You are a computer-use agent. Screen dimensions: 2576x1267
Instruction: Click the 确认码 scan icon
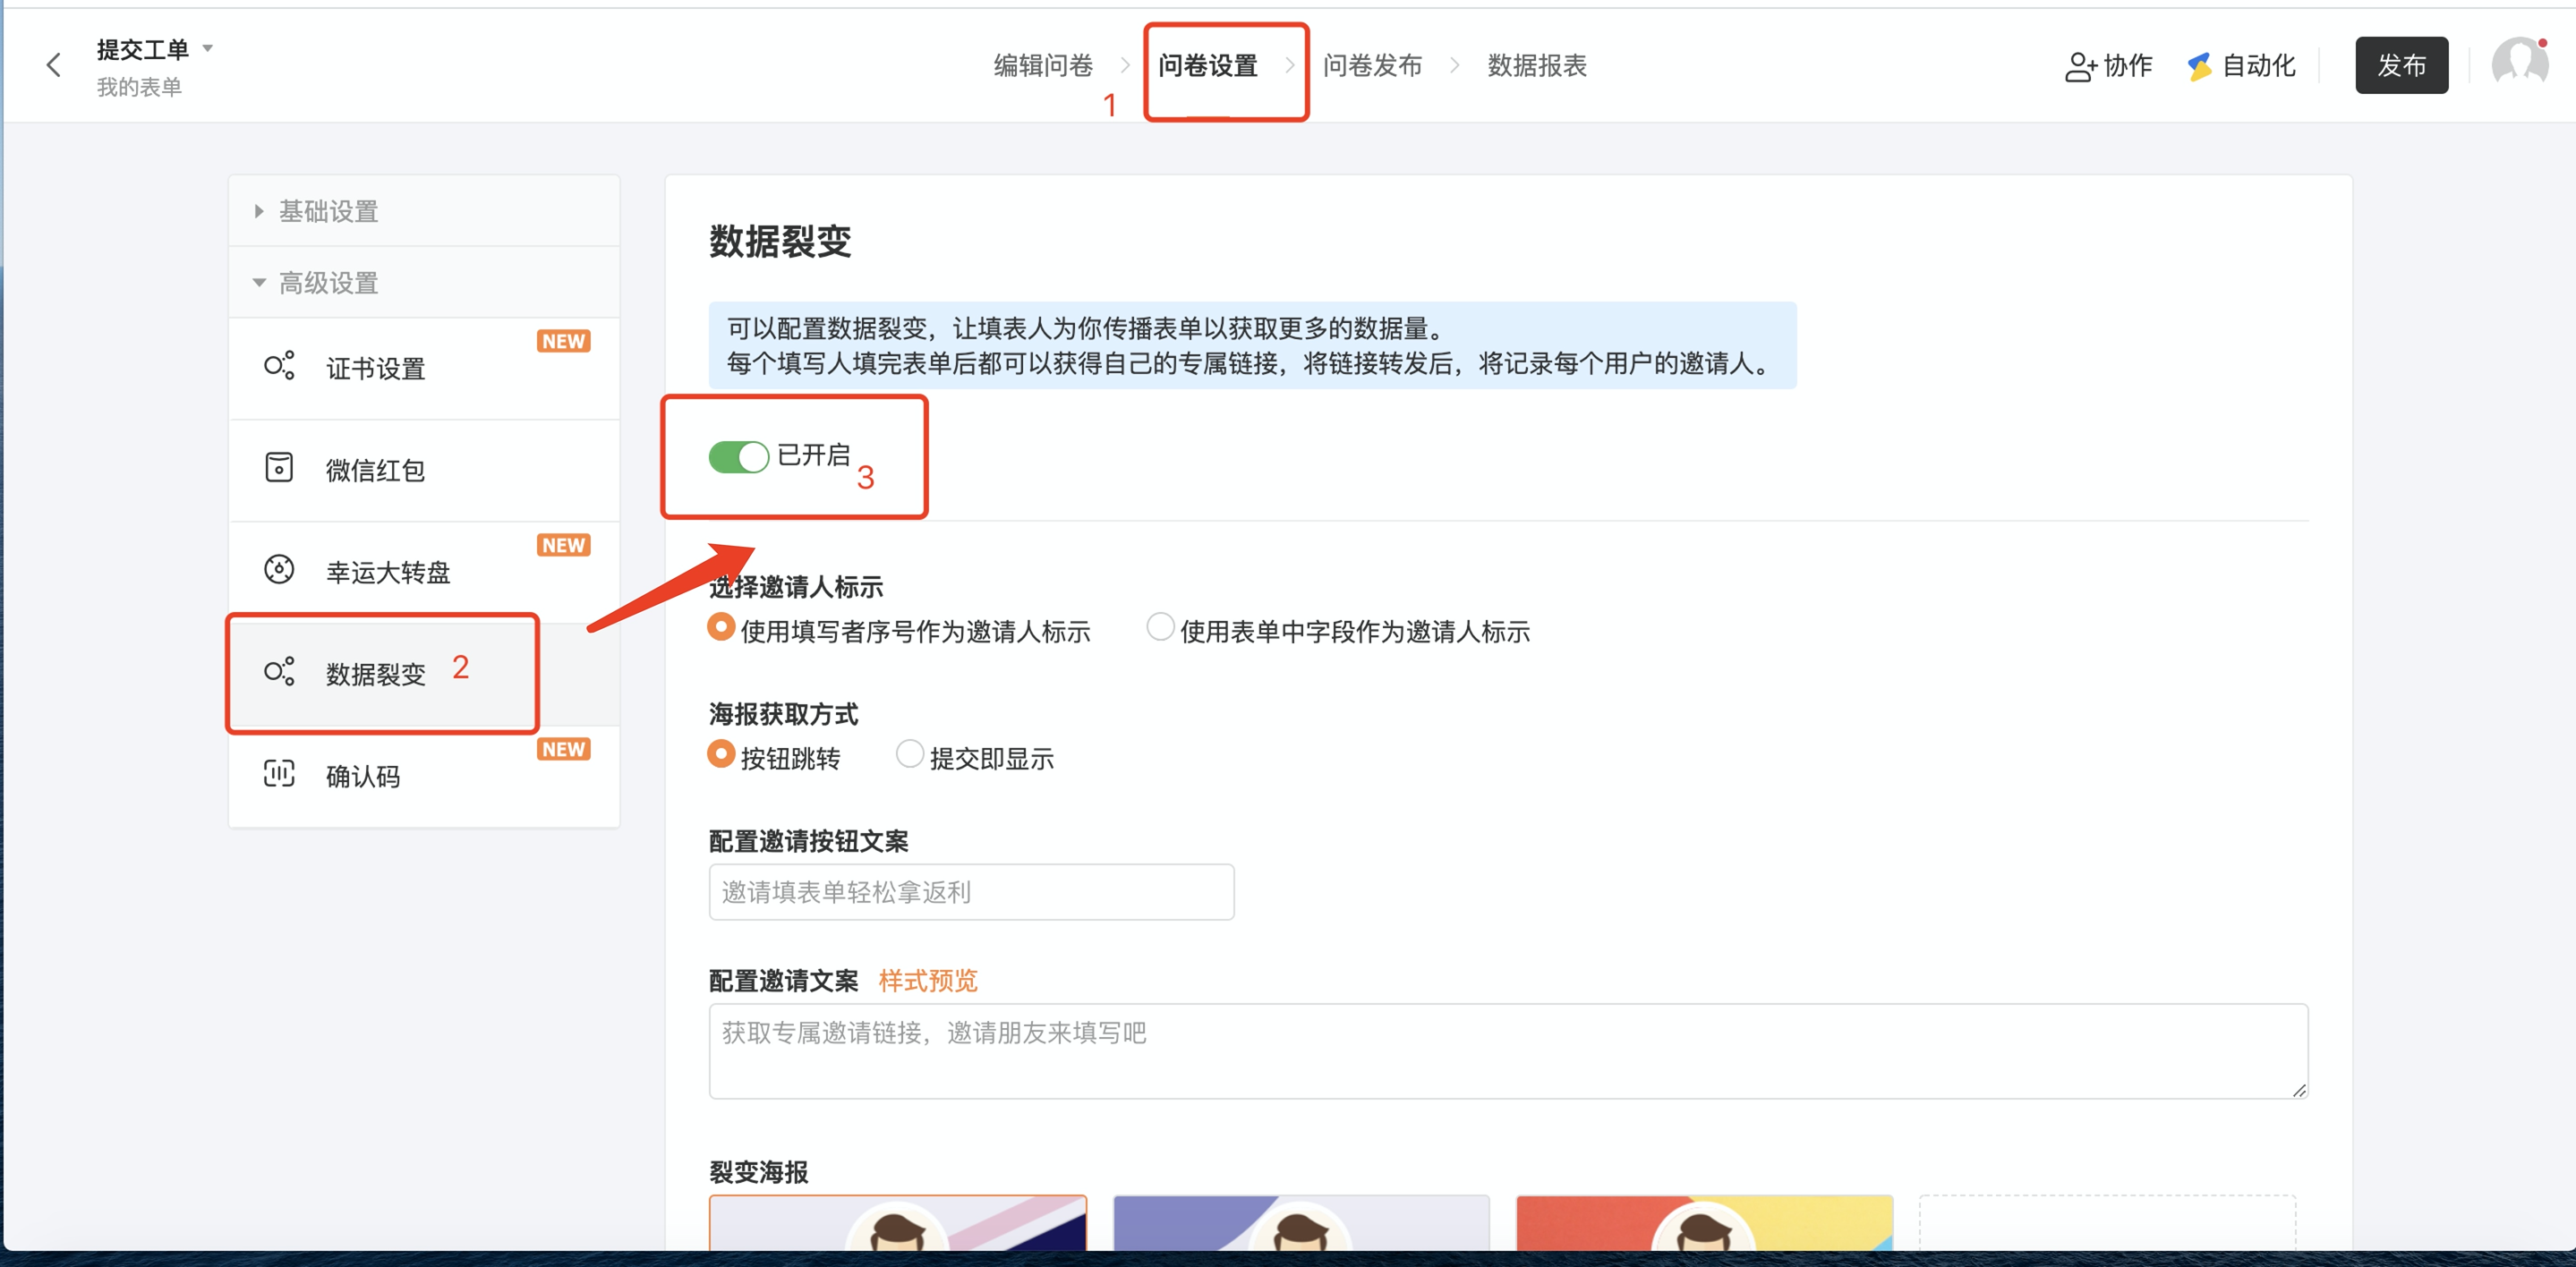pos(279,774)
